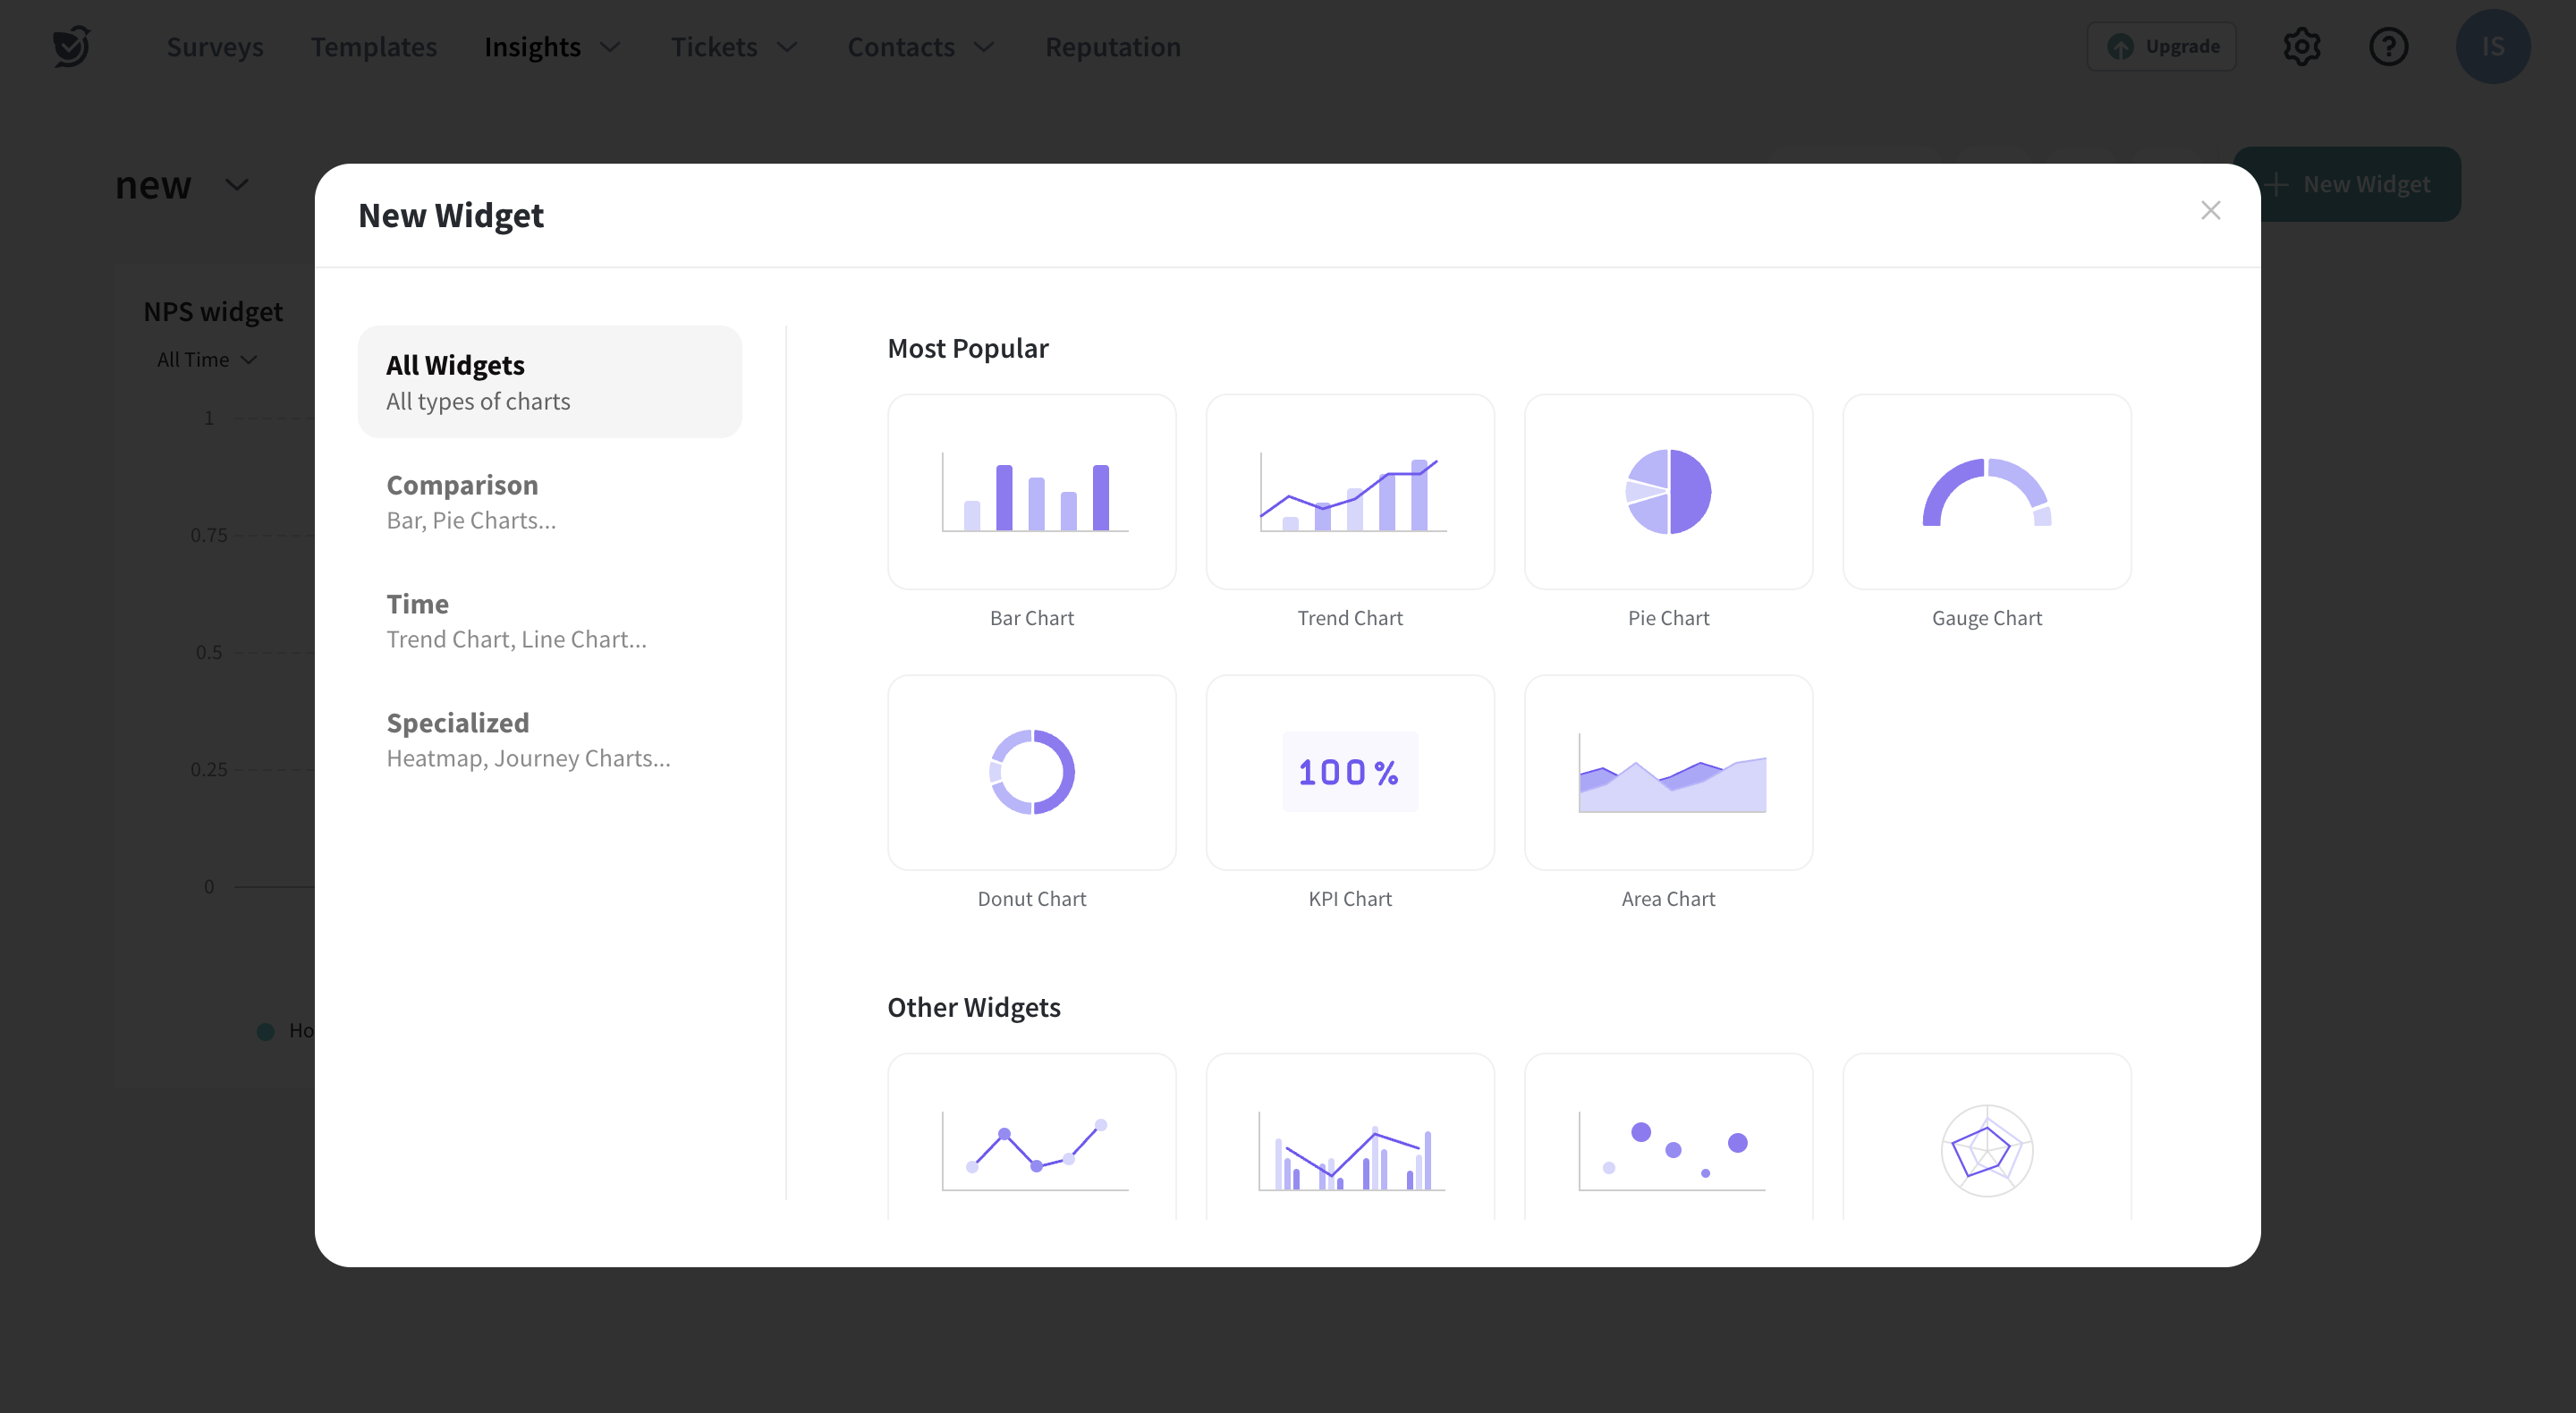Choose the Trend Chart widget
2576x1413 pixels.
1349,492
